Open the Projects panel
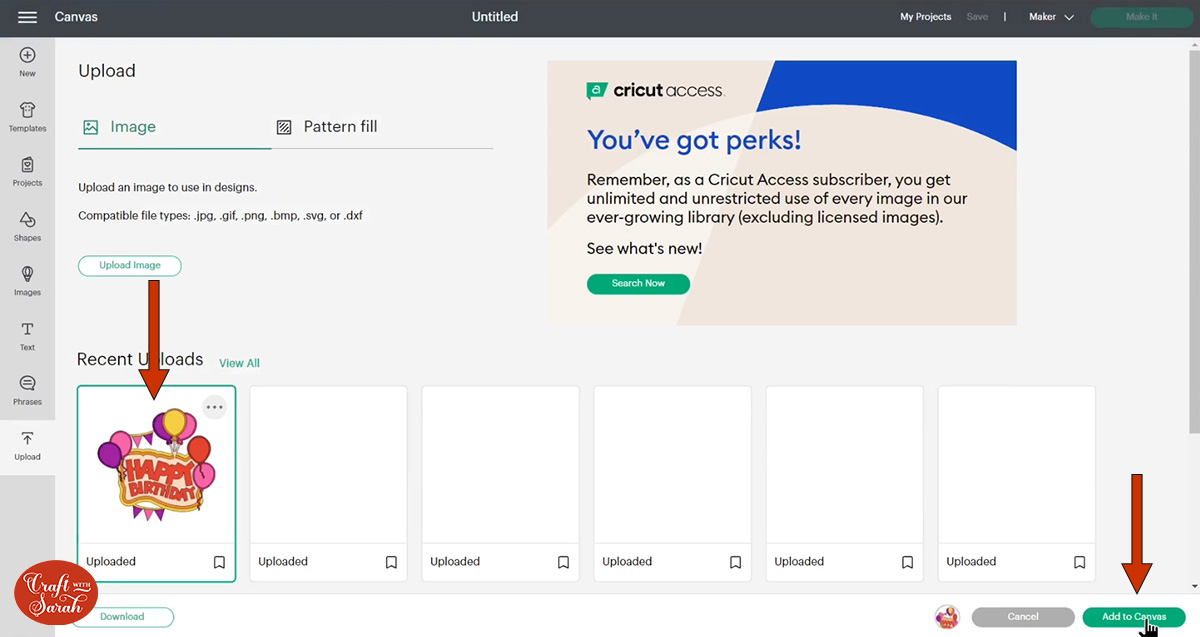1200x637 pixels. pyautogui.click(x=27, y=171)
